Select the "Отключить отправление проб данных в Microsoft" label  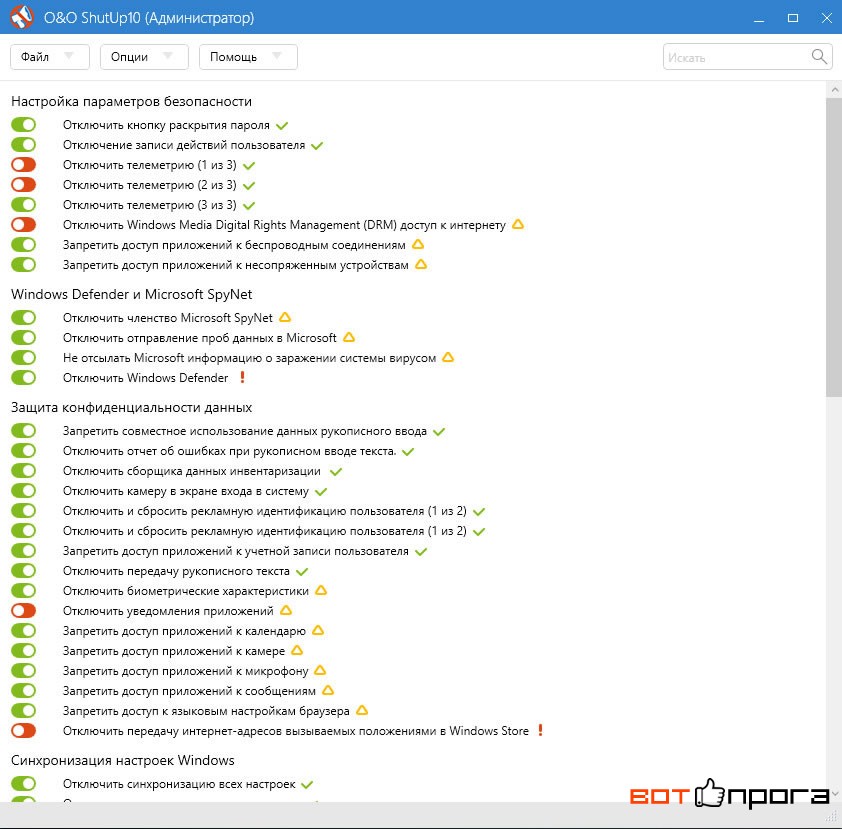click(x=200, y=338)
